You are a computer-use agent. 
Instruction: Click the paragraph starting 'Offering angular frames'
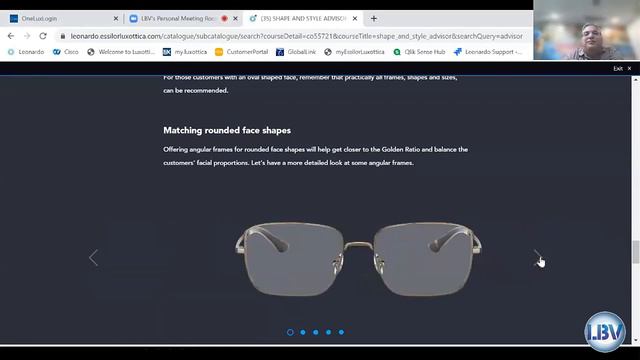click(316, 156)
